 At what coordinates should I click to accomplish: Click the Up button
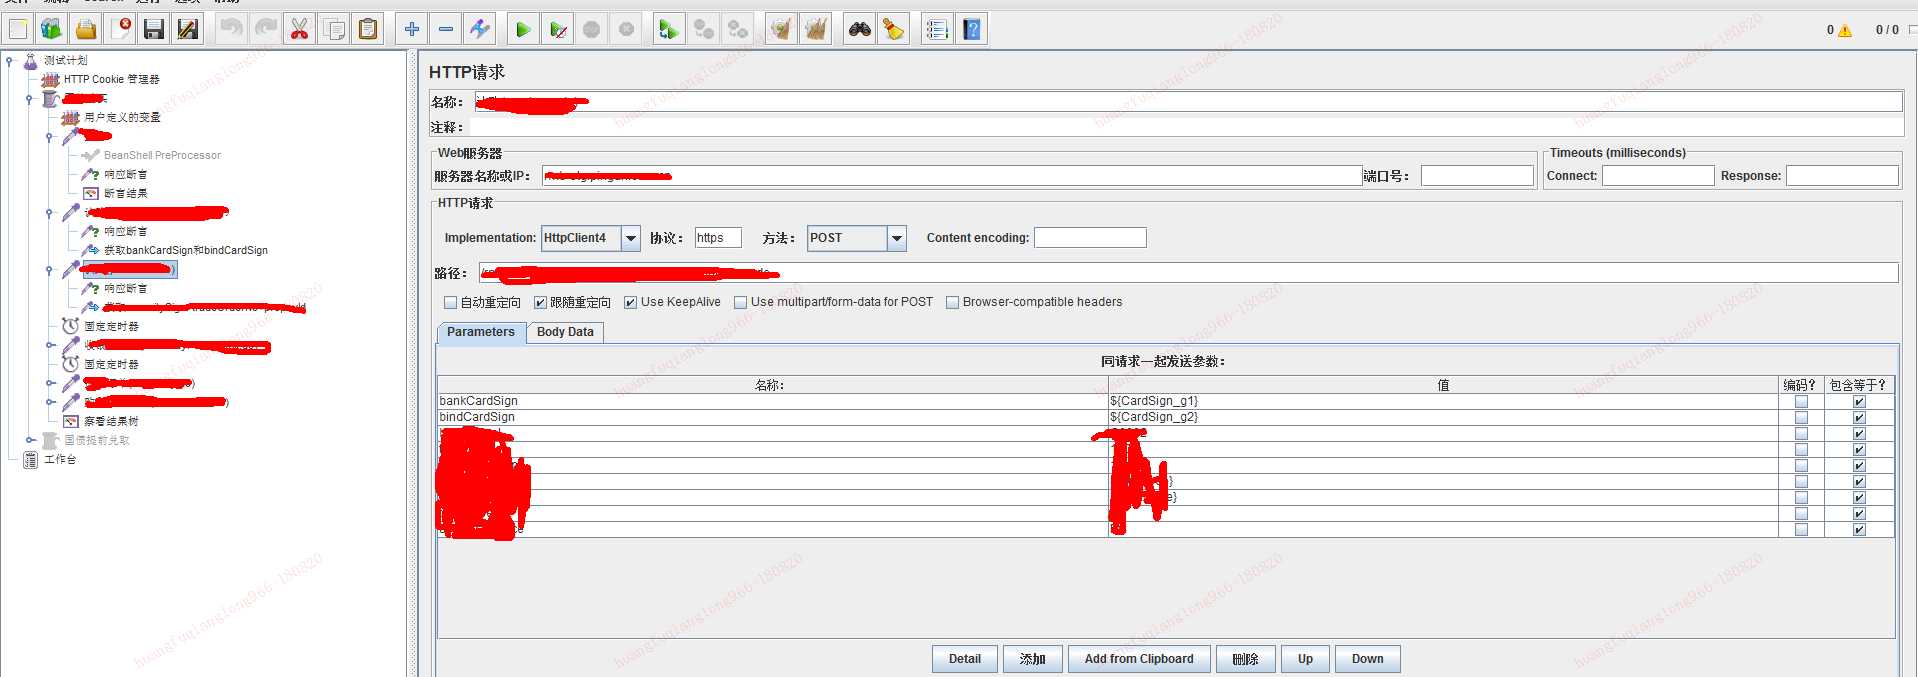pyautogui.click(x=1305, y=659)
